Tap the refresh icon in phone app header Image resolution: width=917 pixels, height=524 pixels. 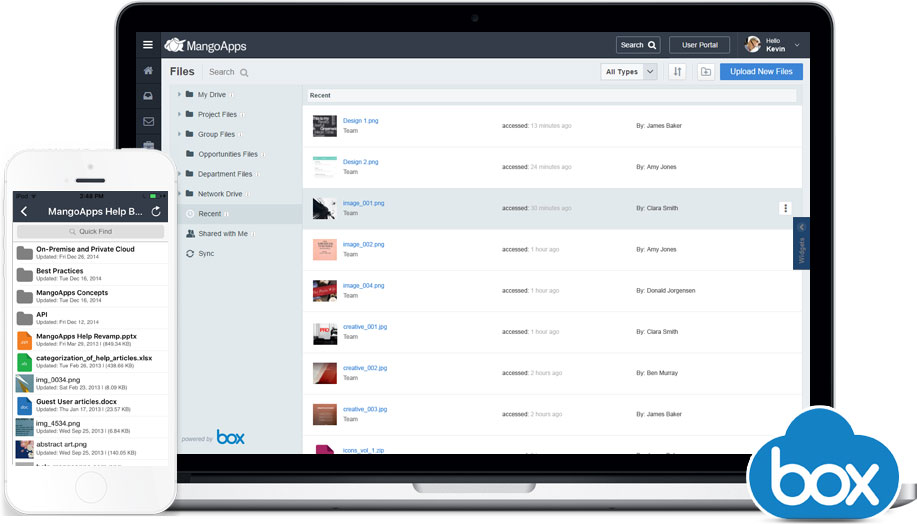pyautogui.click(x=156, y=211)
